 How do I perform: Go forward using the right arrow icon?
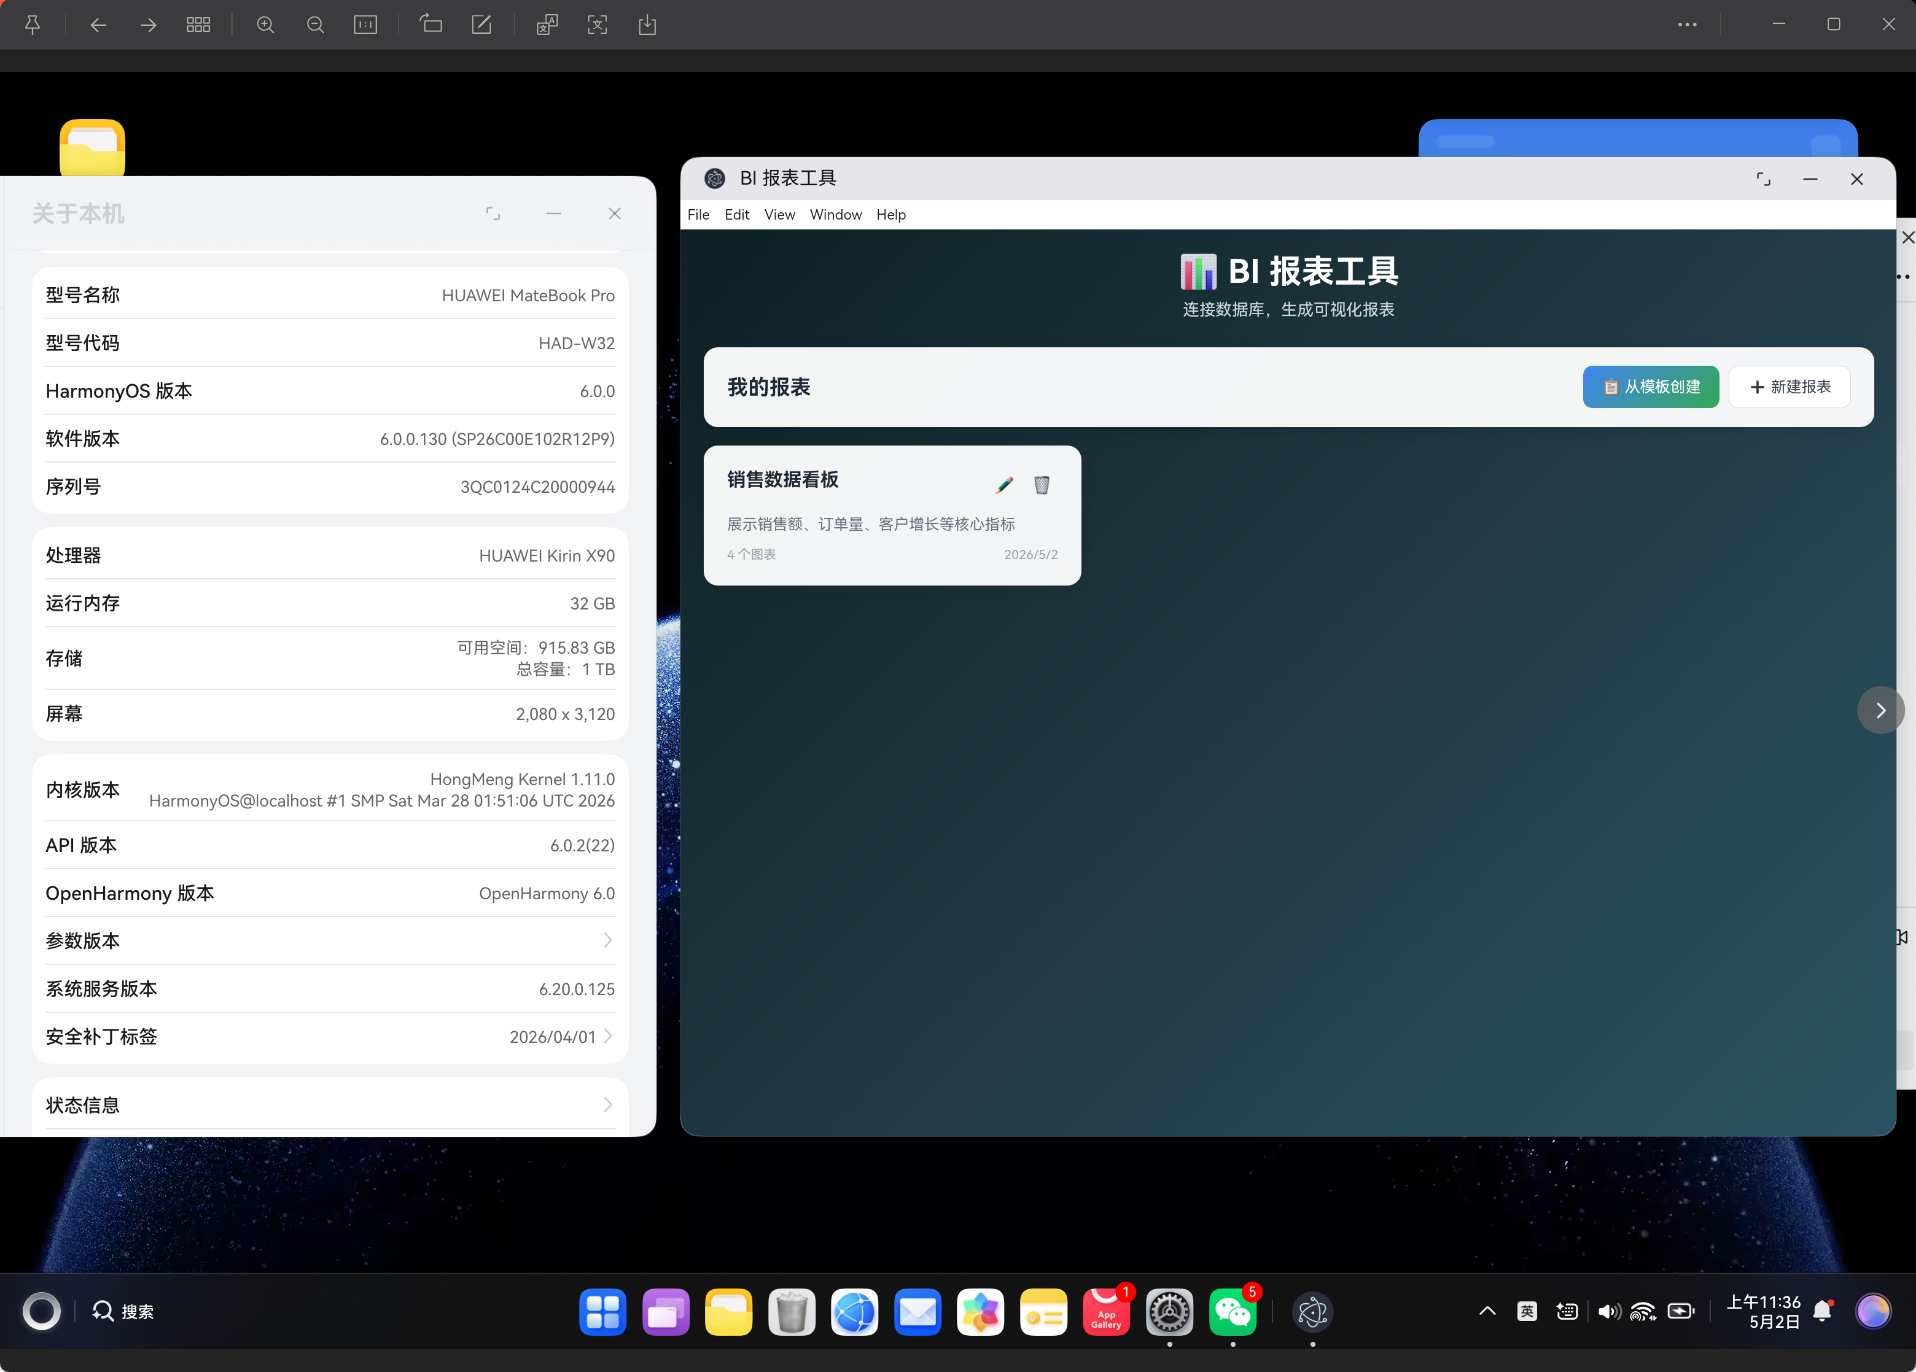pyautogui.click(x=148, y=25)
